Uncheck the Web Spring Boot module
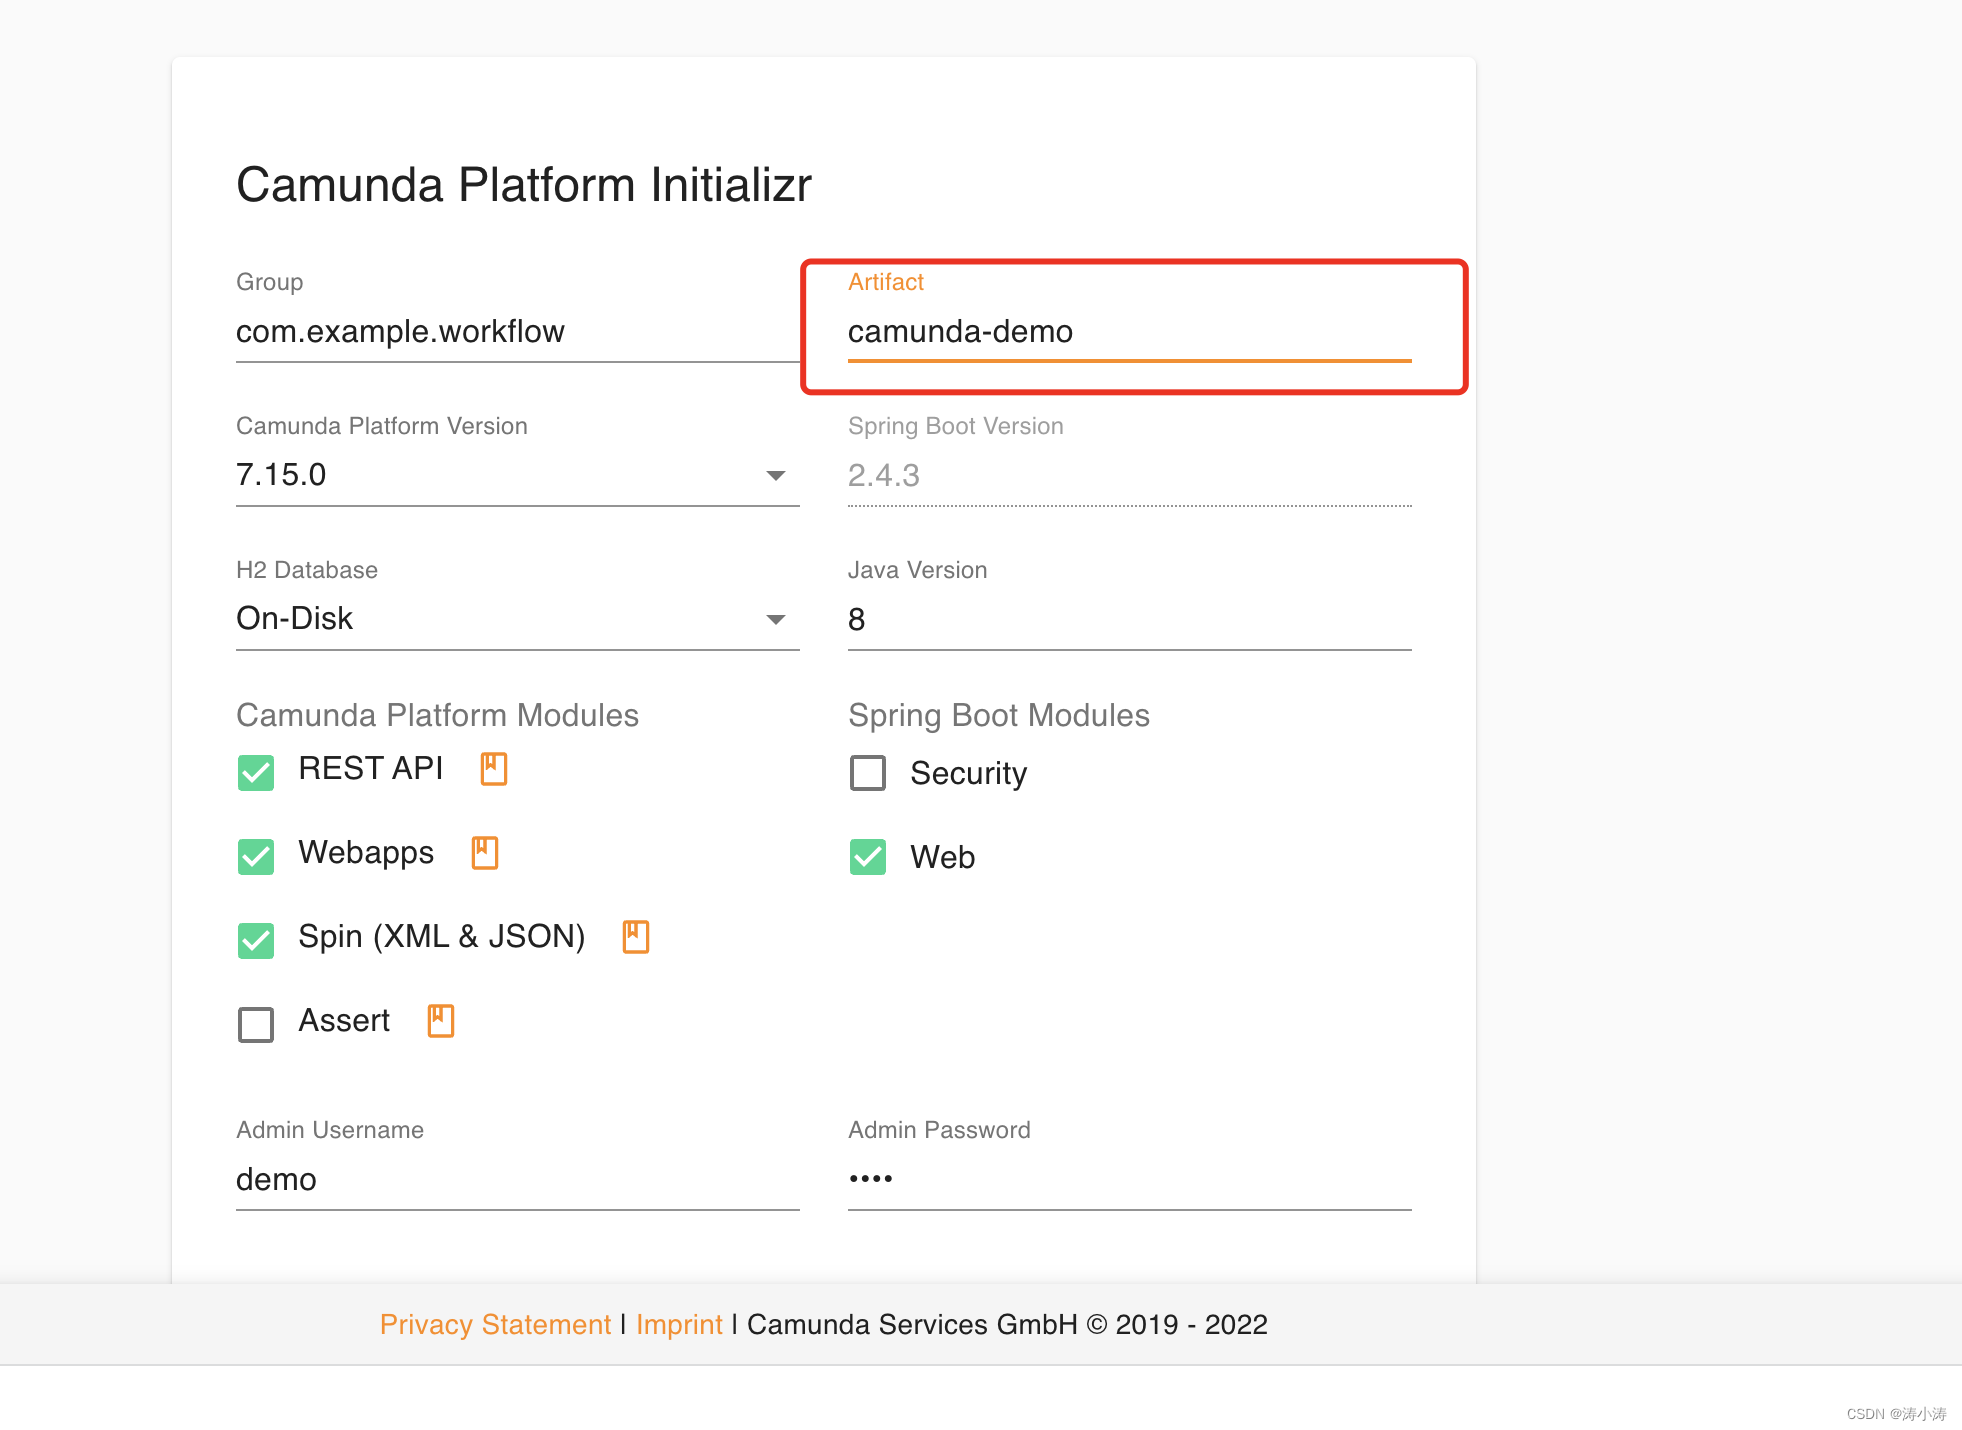 pyautogui.click(x=868, y=856)
